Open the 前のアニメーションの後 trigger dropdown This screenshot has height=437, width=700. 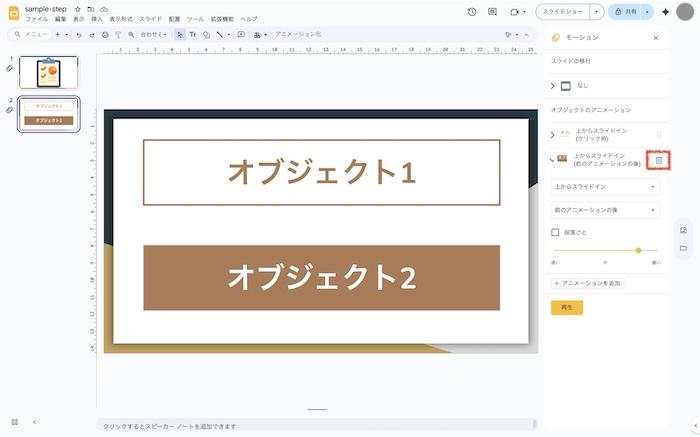tap(605, 210)
